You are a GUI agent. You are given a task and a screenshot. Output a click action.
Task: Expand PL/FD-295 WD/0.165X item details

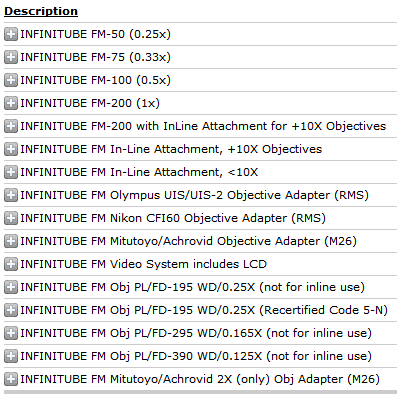pos(11,333)
